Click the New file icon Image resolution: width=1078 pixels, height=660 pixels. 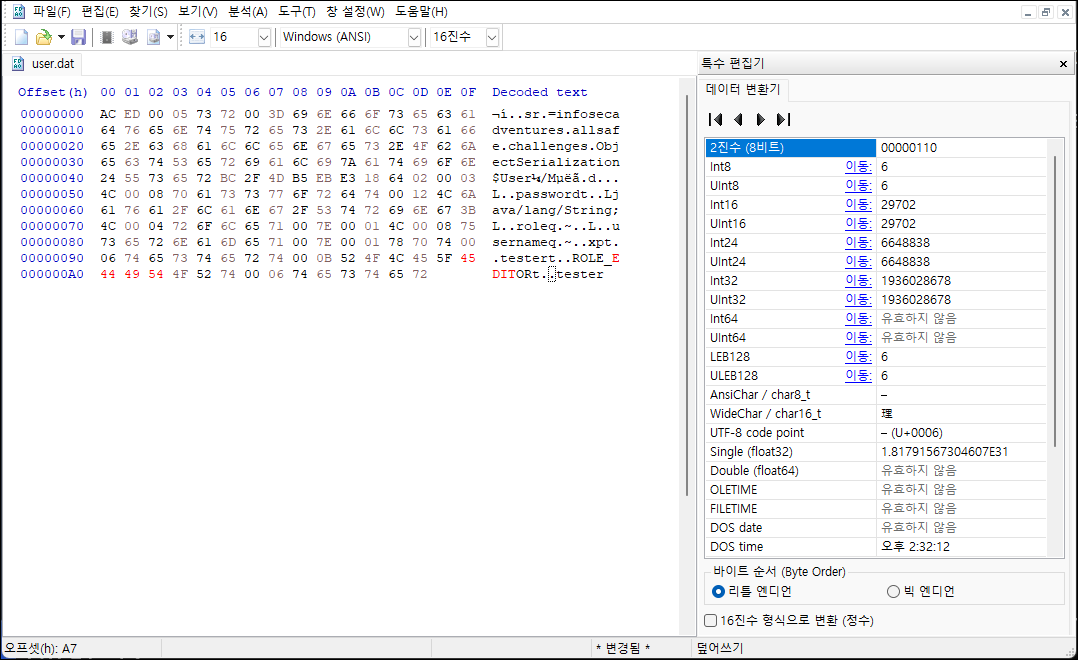click(21, 37)
